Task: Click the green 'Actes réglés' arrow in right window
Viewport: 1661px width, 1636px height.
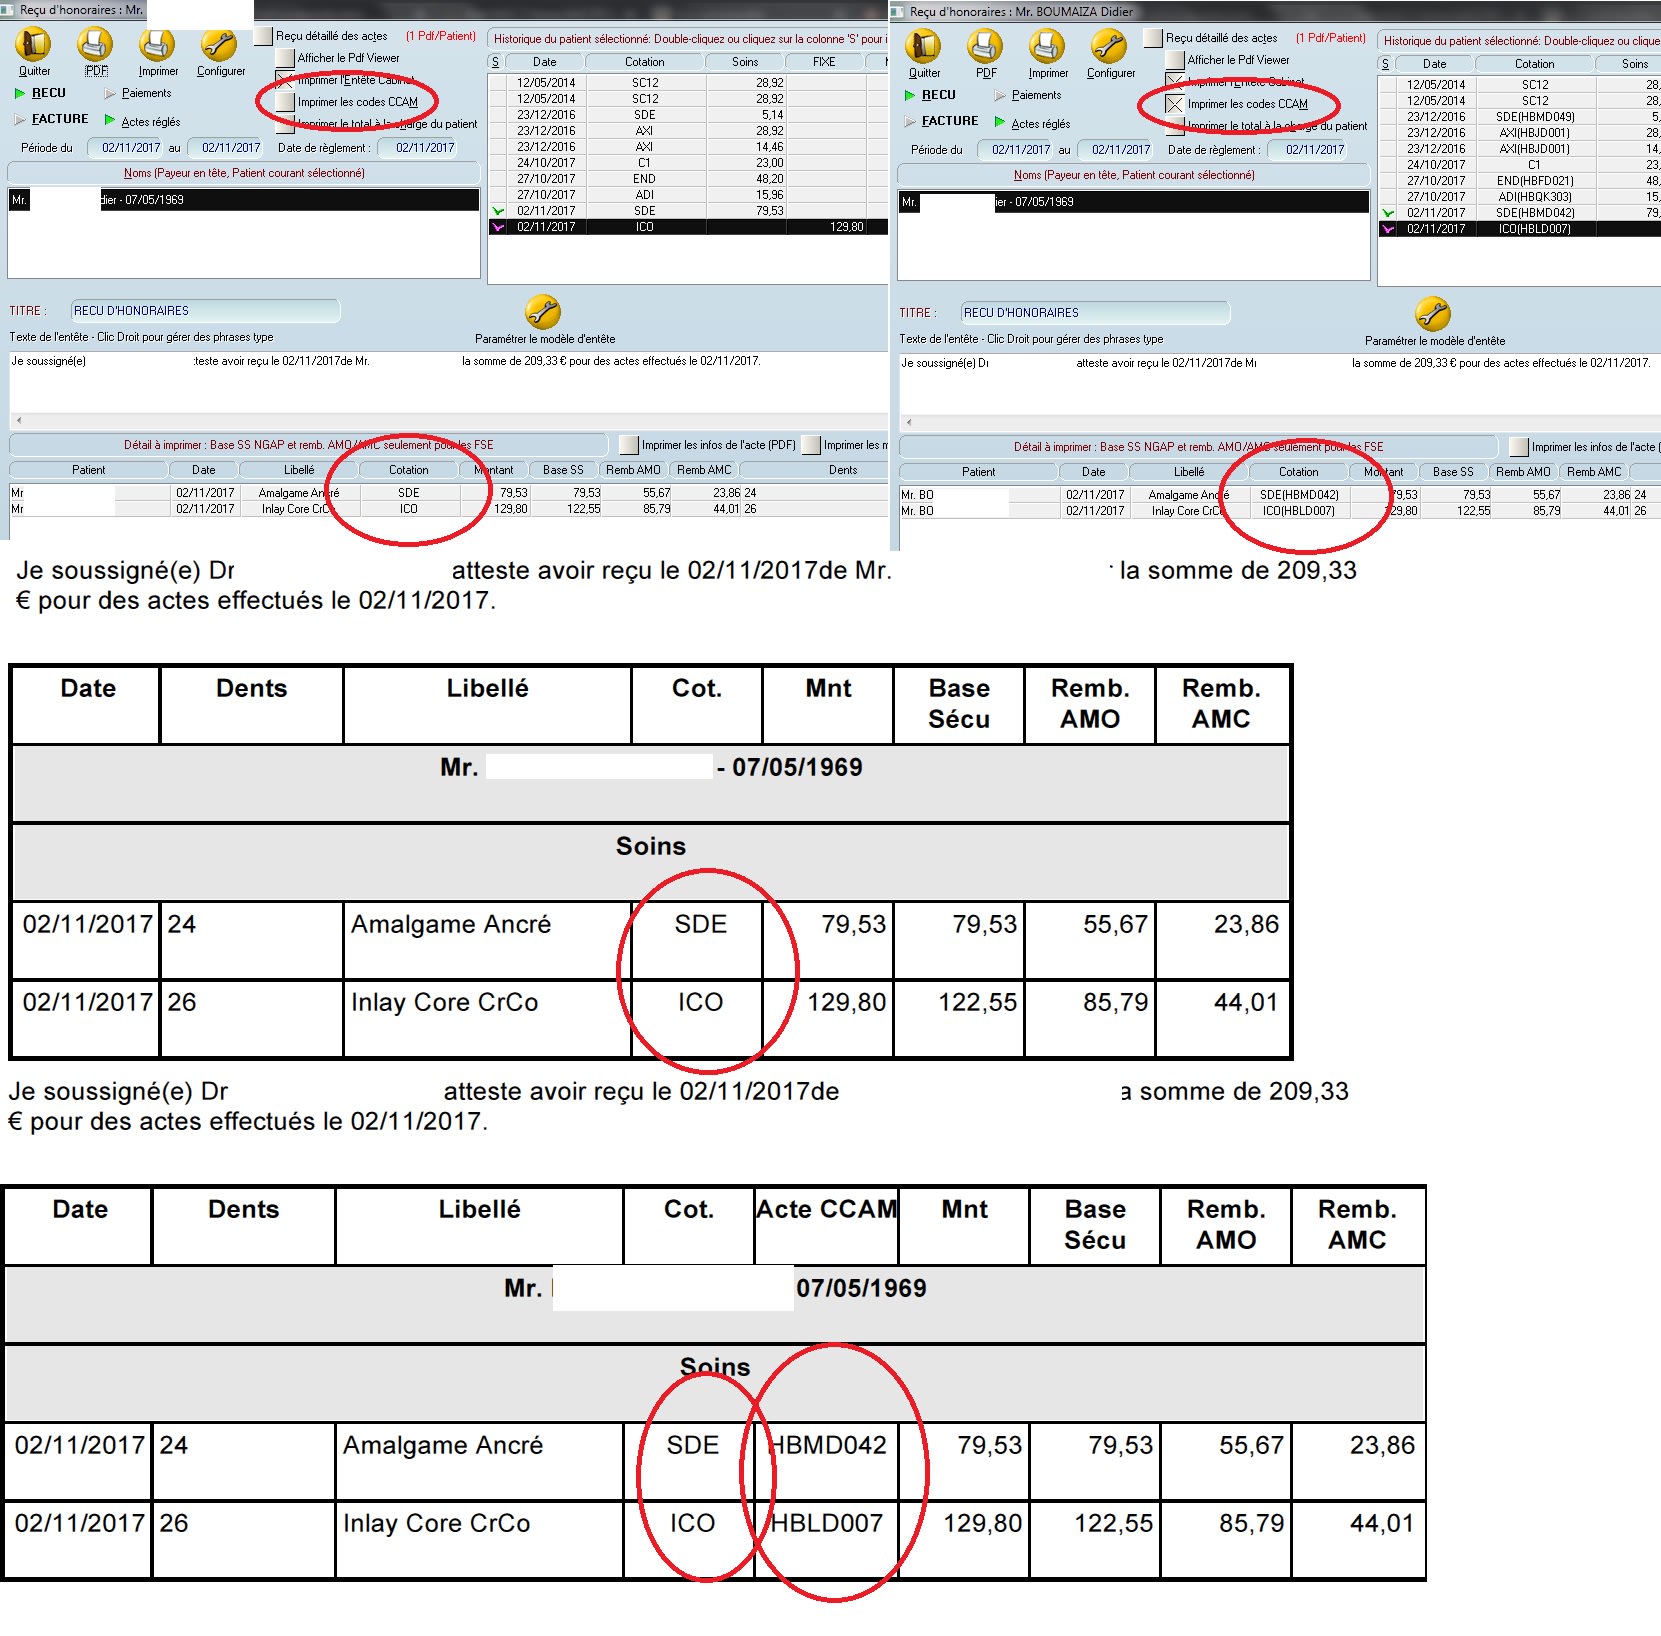Action: pyautogui.click(x=1000, y=122)
